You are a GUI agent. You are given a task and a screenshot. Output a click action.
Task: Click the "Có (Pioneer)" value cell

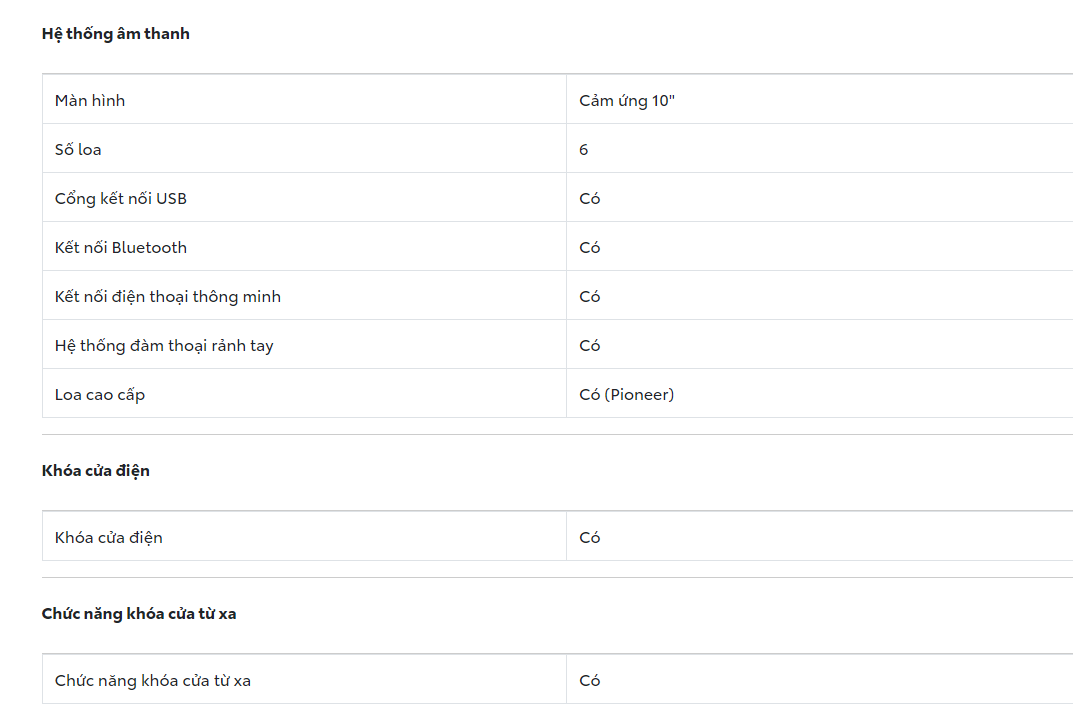tap(627, 394)
